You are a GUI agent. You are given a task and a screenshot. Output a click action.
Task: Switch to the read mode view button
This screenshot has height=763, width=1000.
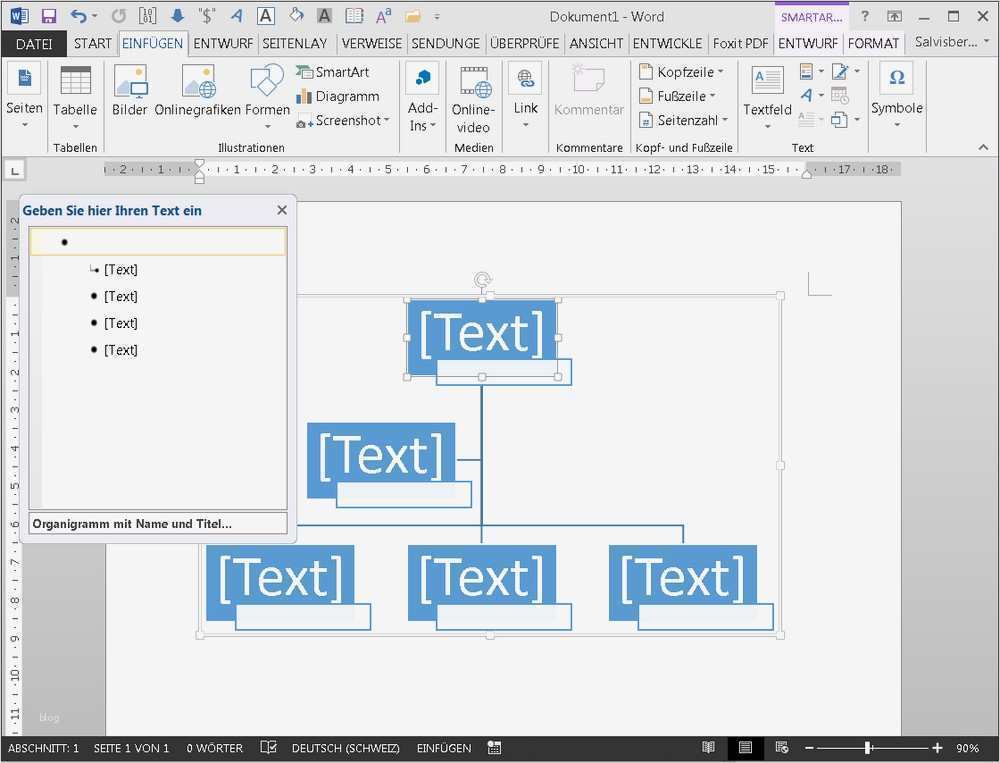point(708,748)
